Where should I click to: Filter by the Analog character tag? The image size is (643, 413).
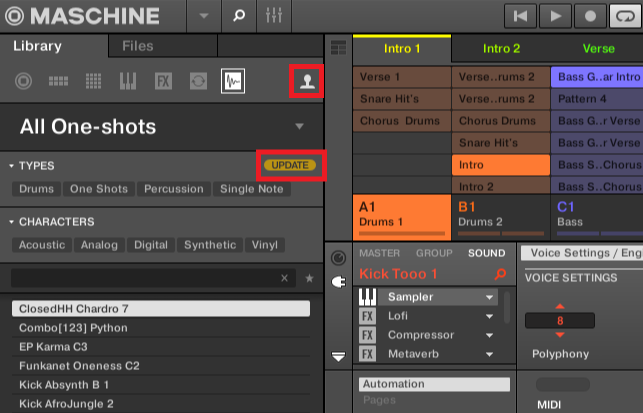click(x=99, y=245)
